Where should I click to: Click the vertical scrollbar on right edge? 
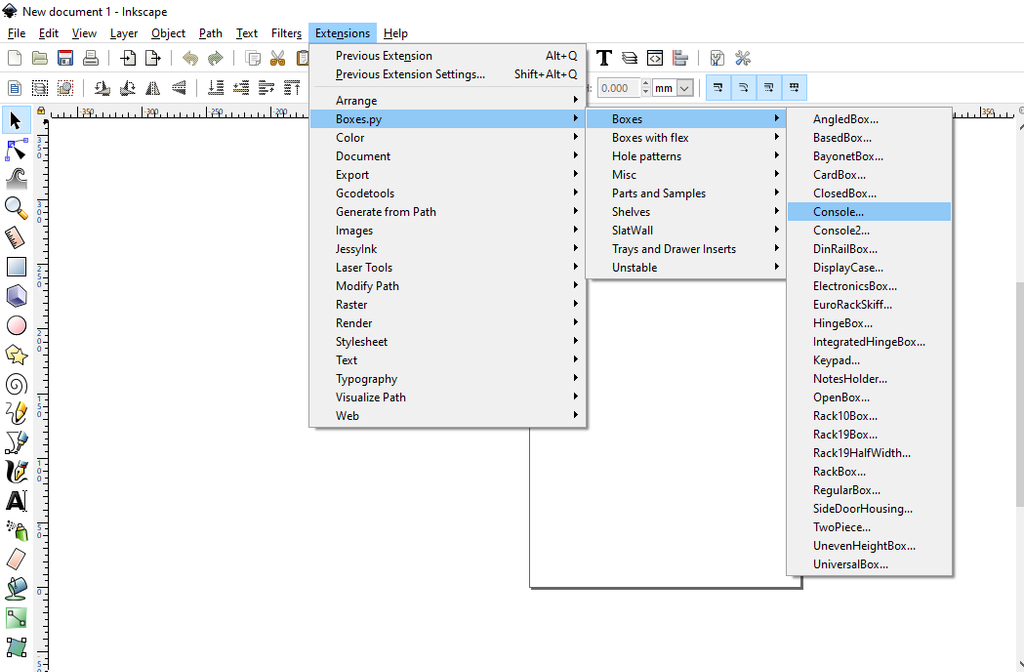(1020, 394)
